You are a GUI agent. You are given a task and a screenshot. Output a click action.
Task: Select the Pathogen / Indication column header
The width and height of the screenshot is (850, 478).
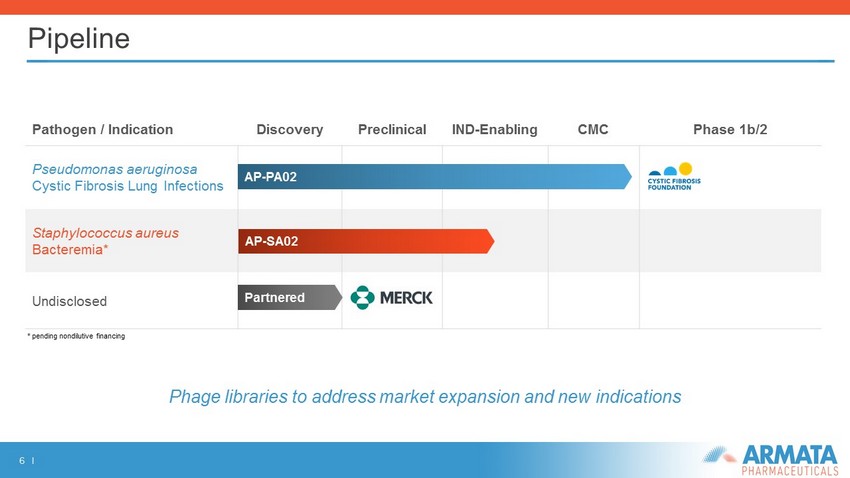[102, 130]
